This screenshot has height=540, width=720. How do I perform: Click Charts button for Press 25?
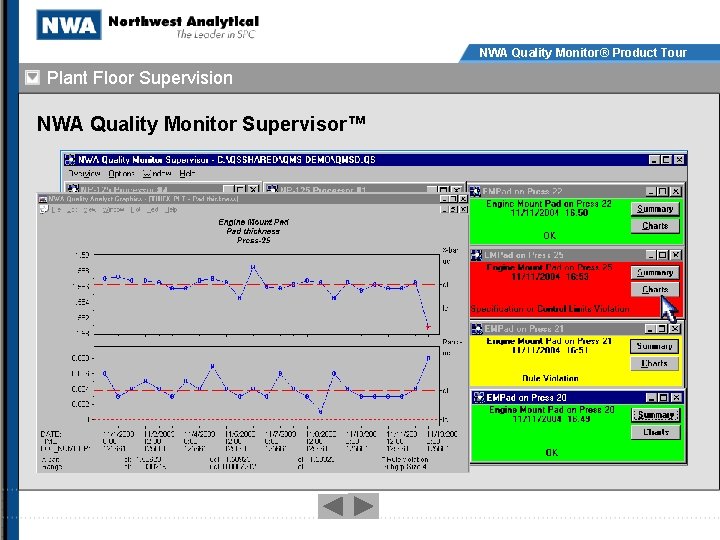[655, 289]
